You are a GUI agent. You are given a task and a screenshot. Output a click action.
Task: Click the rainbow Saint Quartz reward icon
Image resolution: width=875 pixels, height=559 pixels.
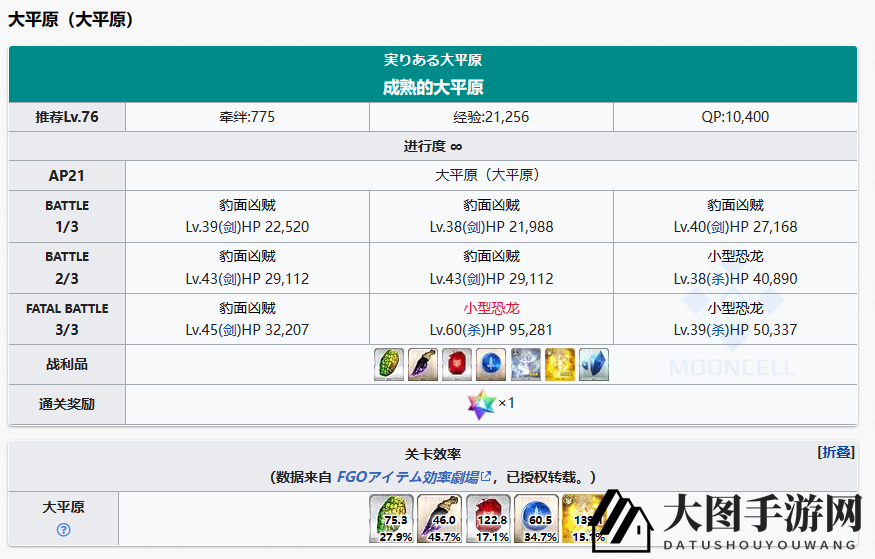pos(481,404)
